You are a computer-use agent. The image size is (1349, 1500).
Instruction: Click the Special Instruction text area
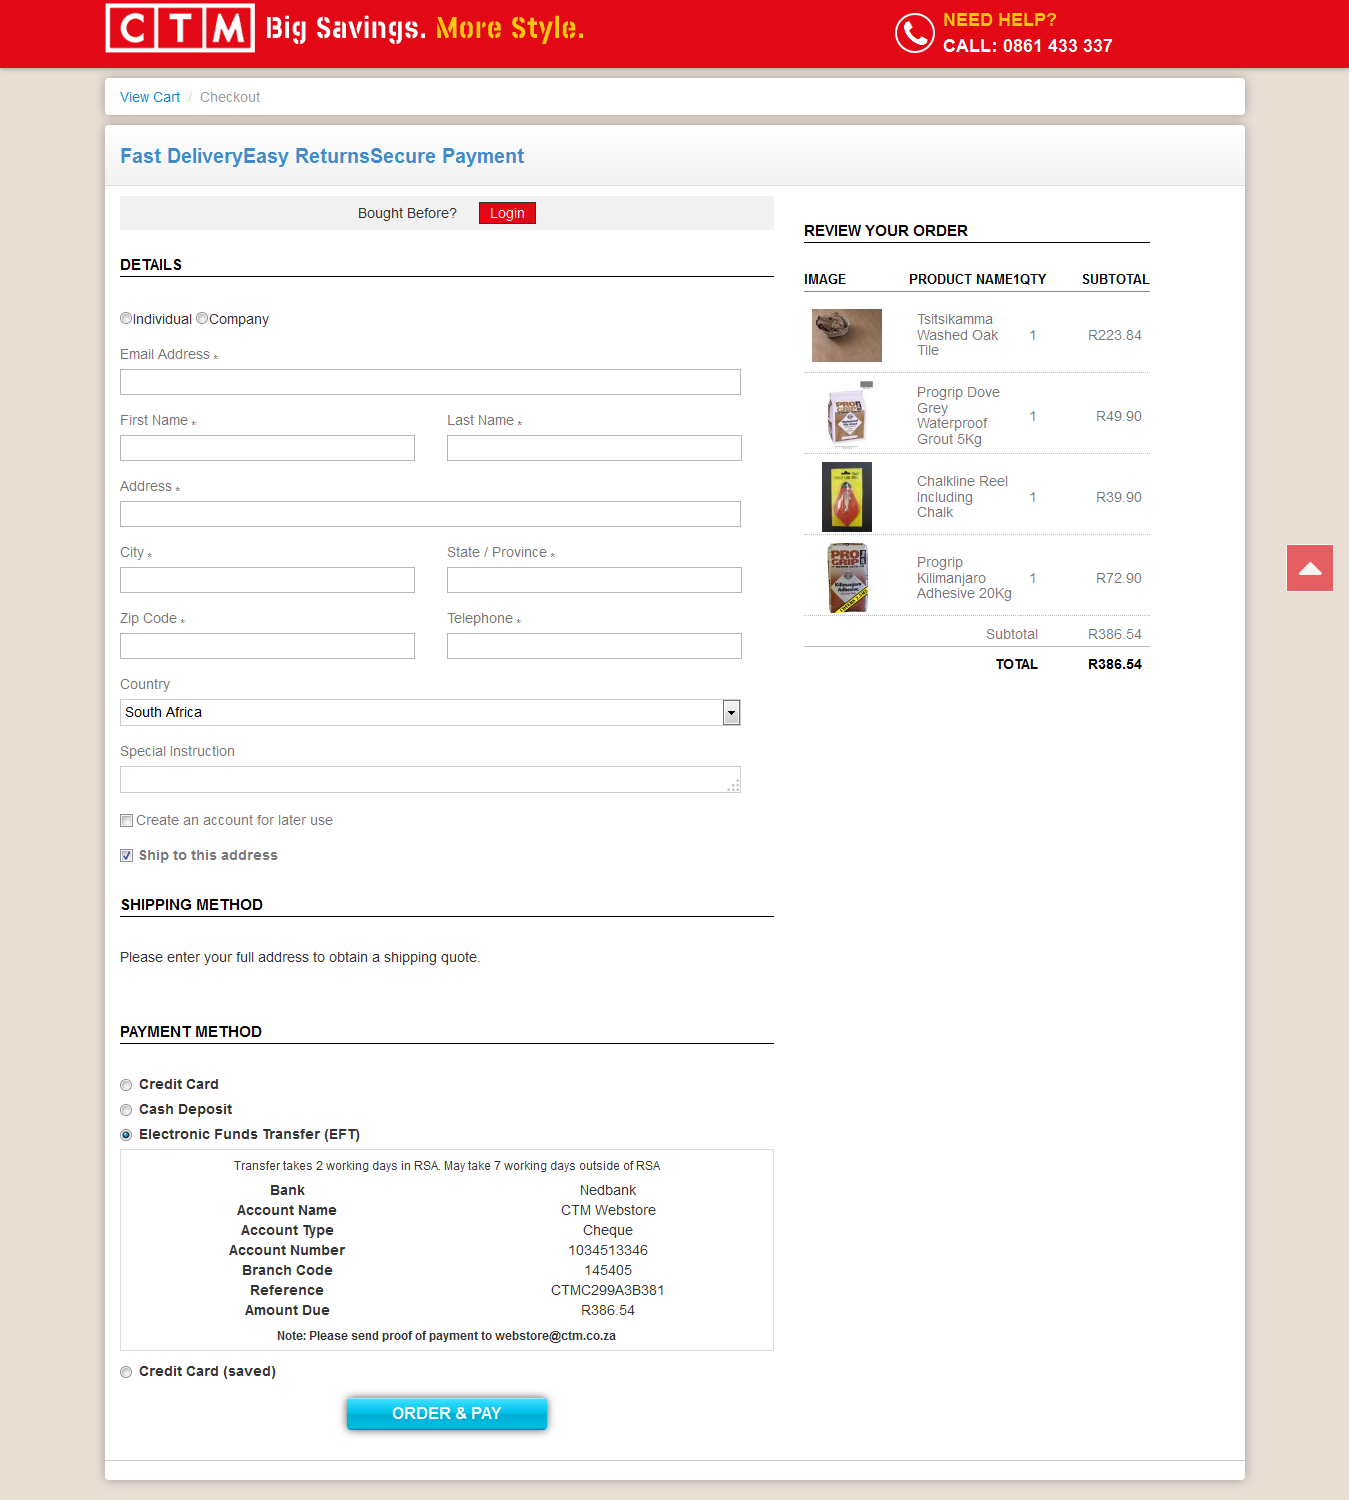click(x=430, y=780)
